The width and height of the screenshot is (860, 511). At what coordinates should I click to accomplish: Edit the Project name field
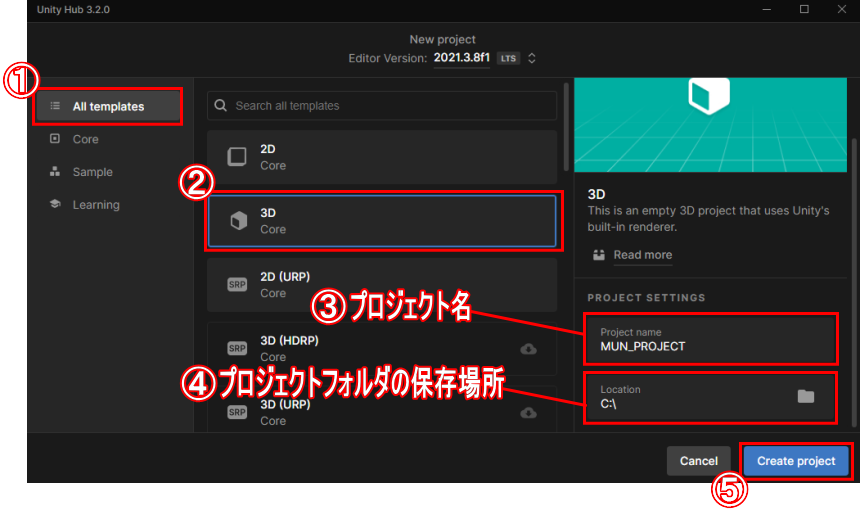(x=710, y=339)
